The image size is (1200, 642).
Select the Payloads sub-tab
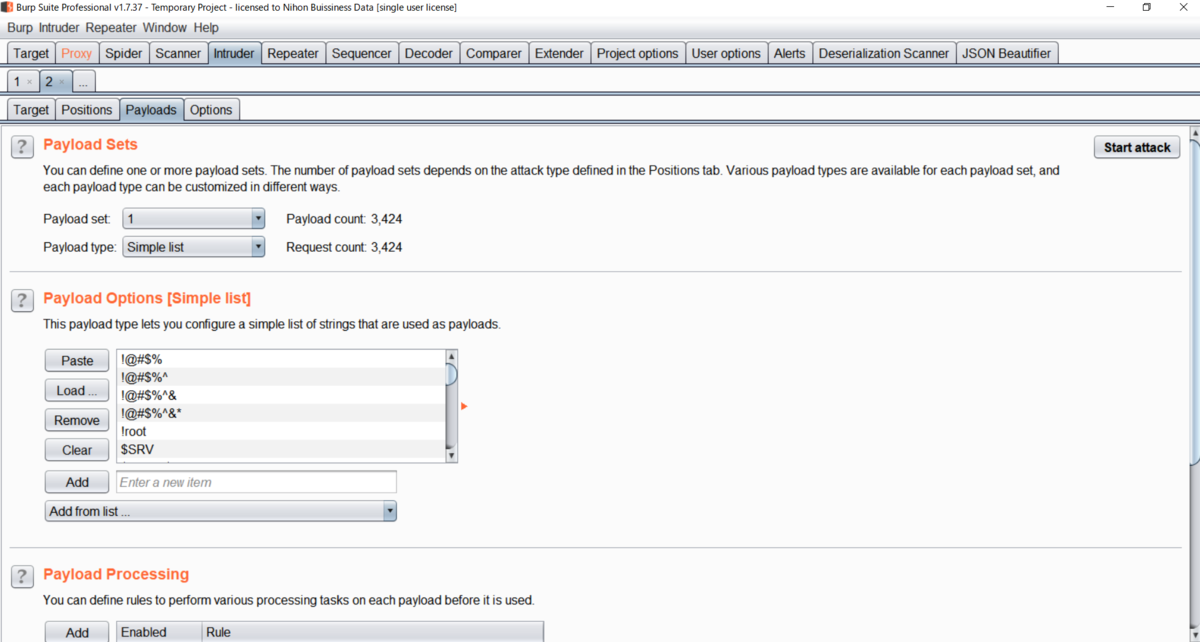tap(151, 110)
